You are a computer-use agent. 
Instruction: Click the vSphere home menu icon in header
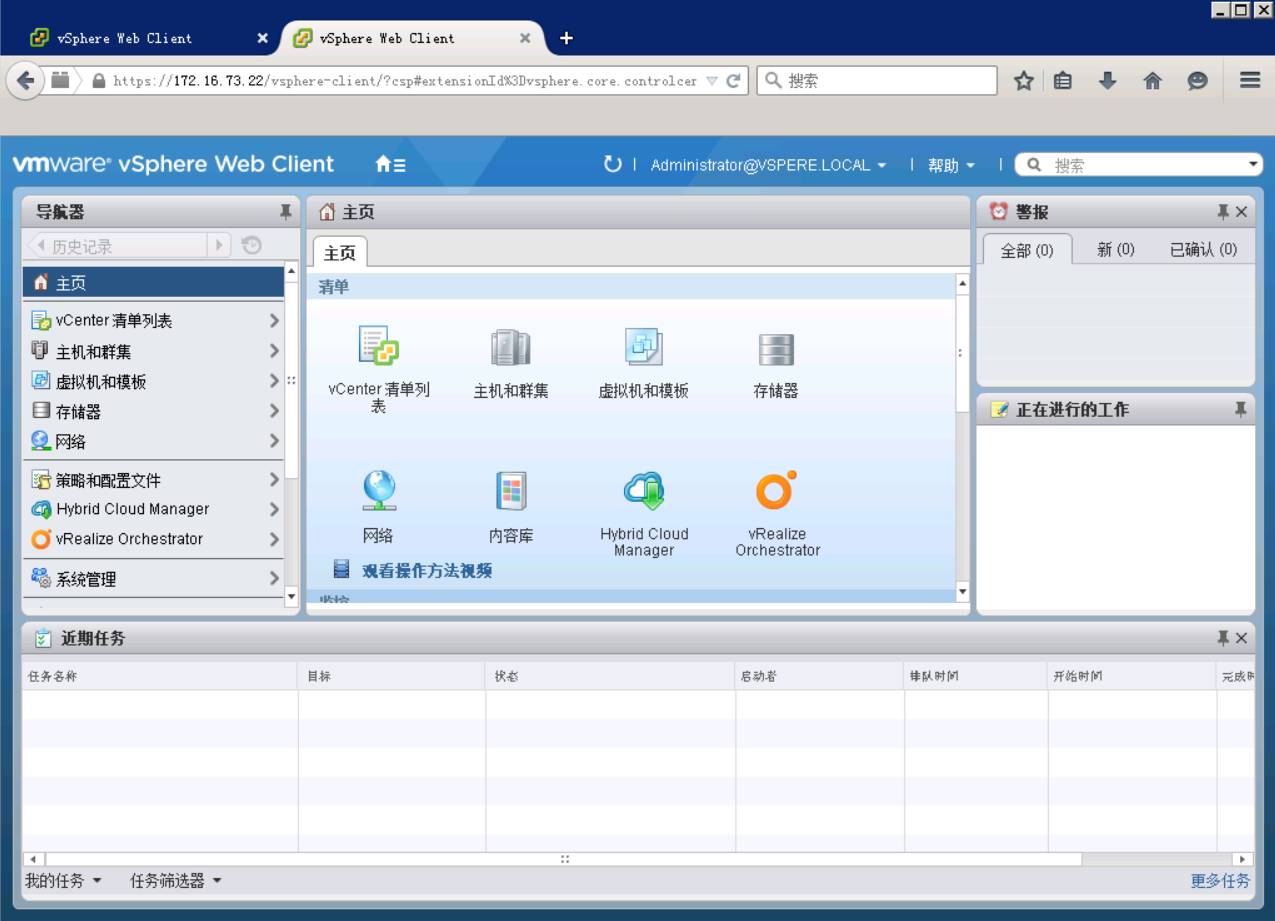coord(390,165)
